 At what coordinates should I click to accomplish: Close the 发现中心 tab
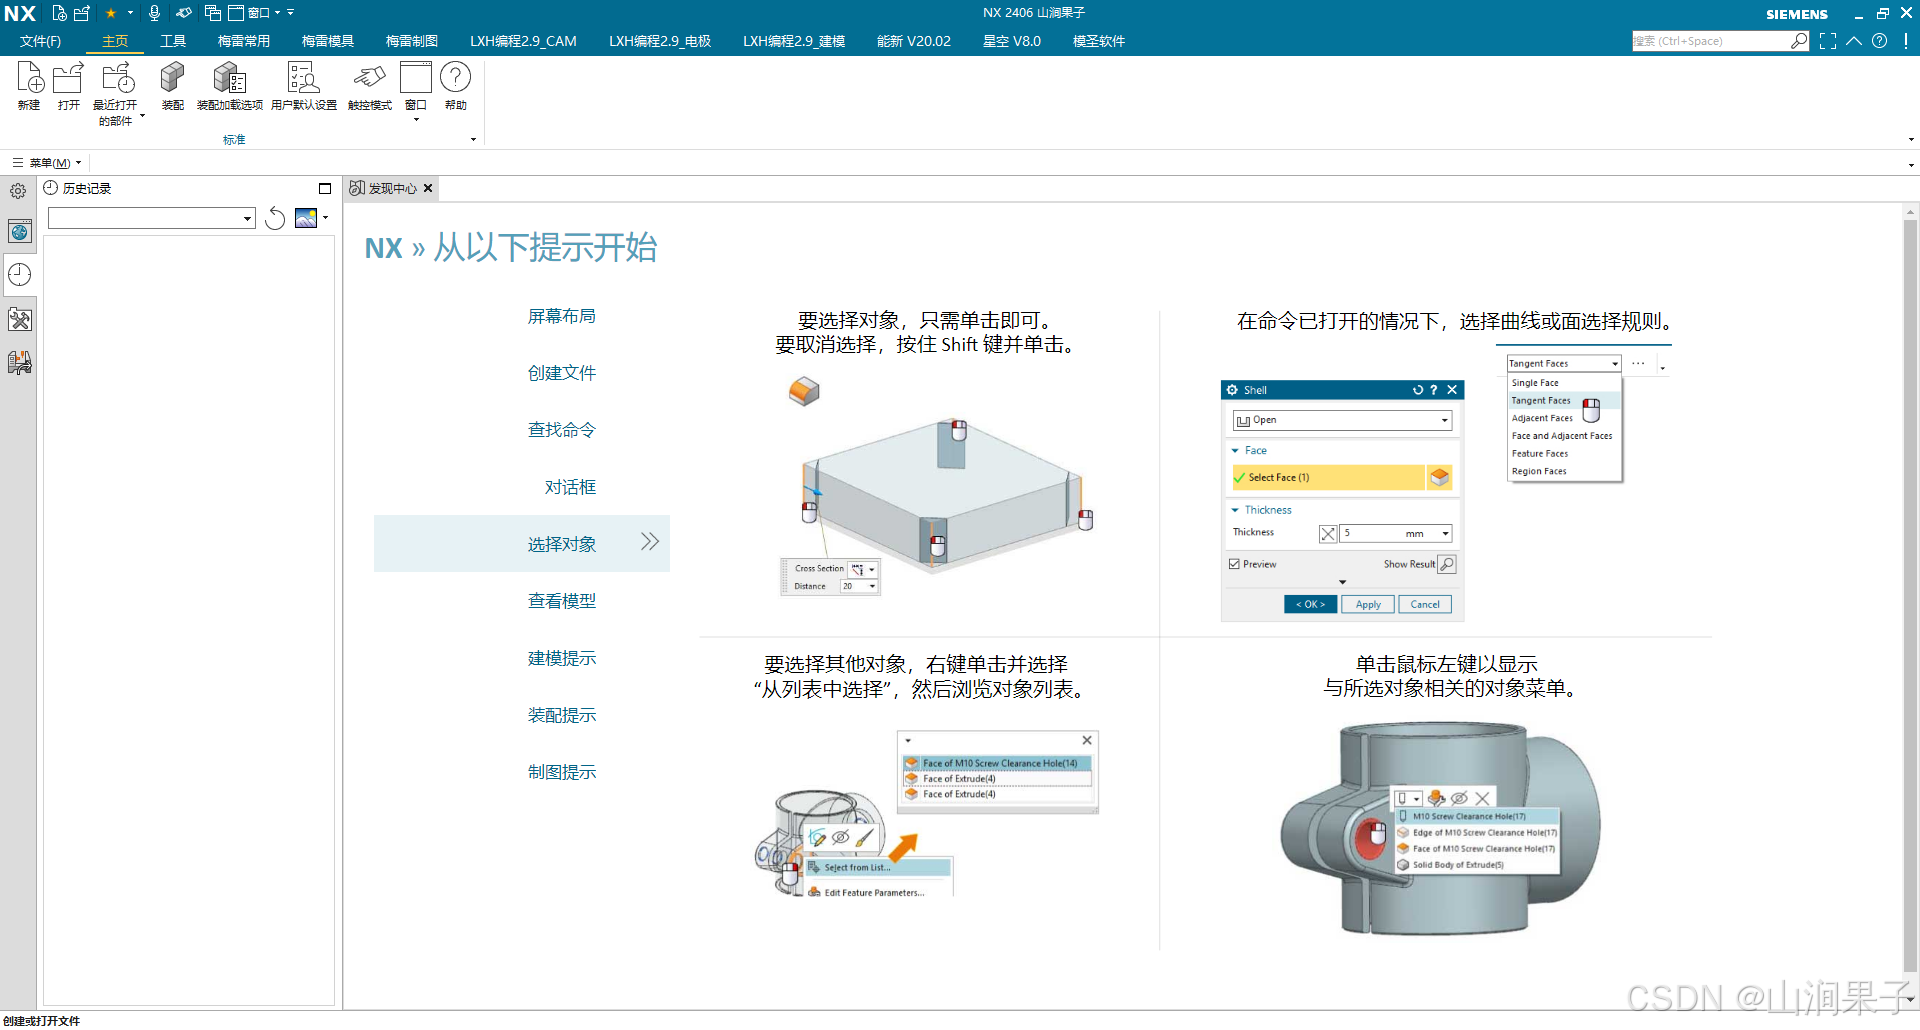[428, 188]
